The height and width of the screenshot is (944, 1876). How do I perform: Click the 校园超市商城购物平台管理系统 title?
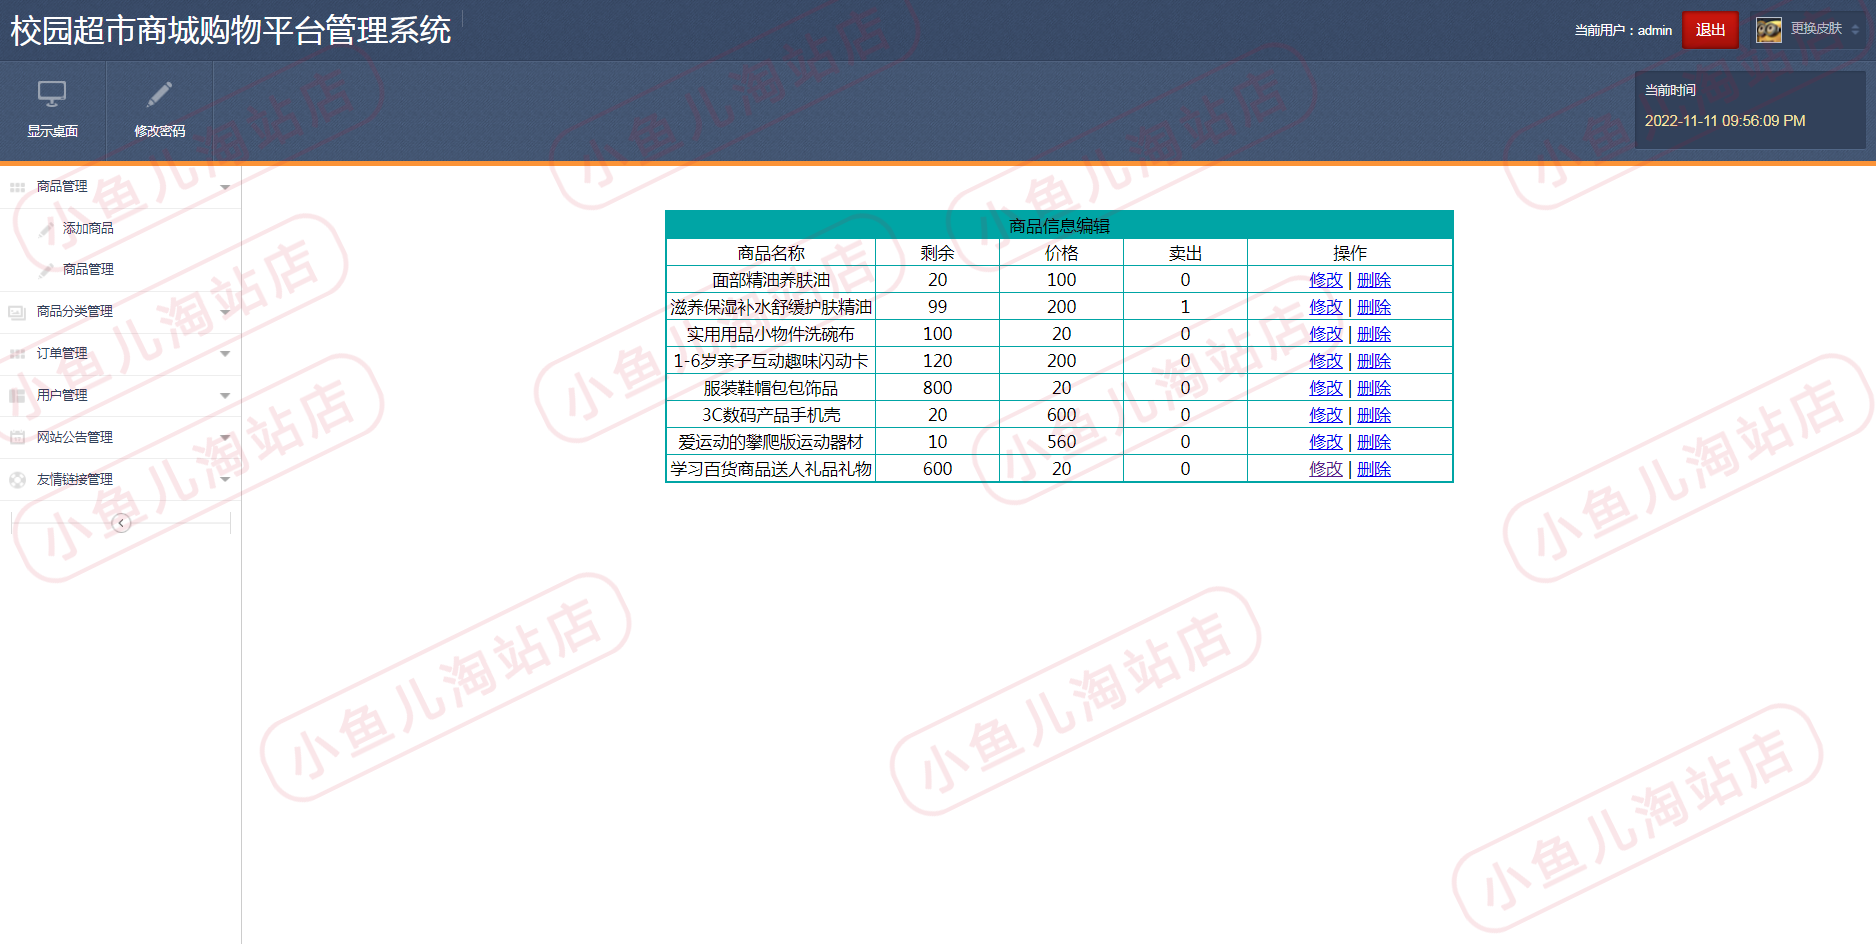point(231,30)
